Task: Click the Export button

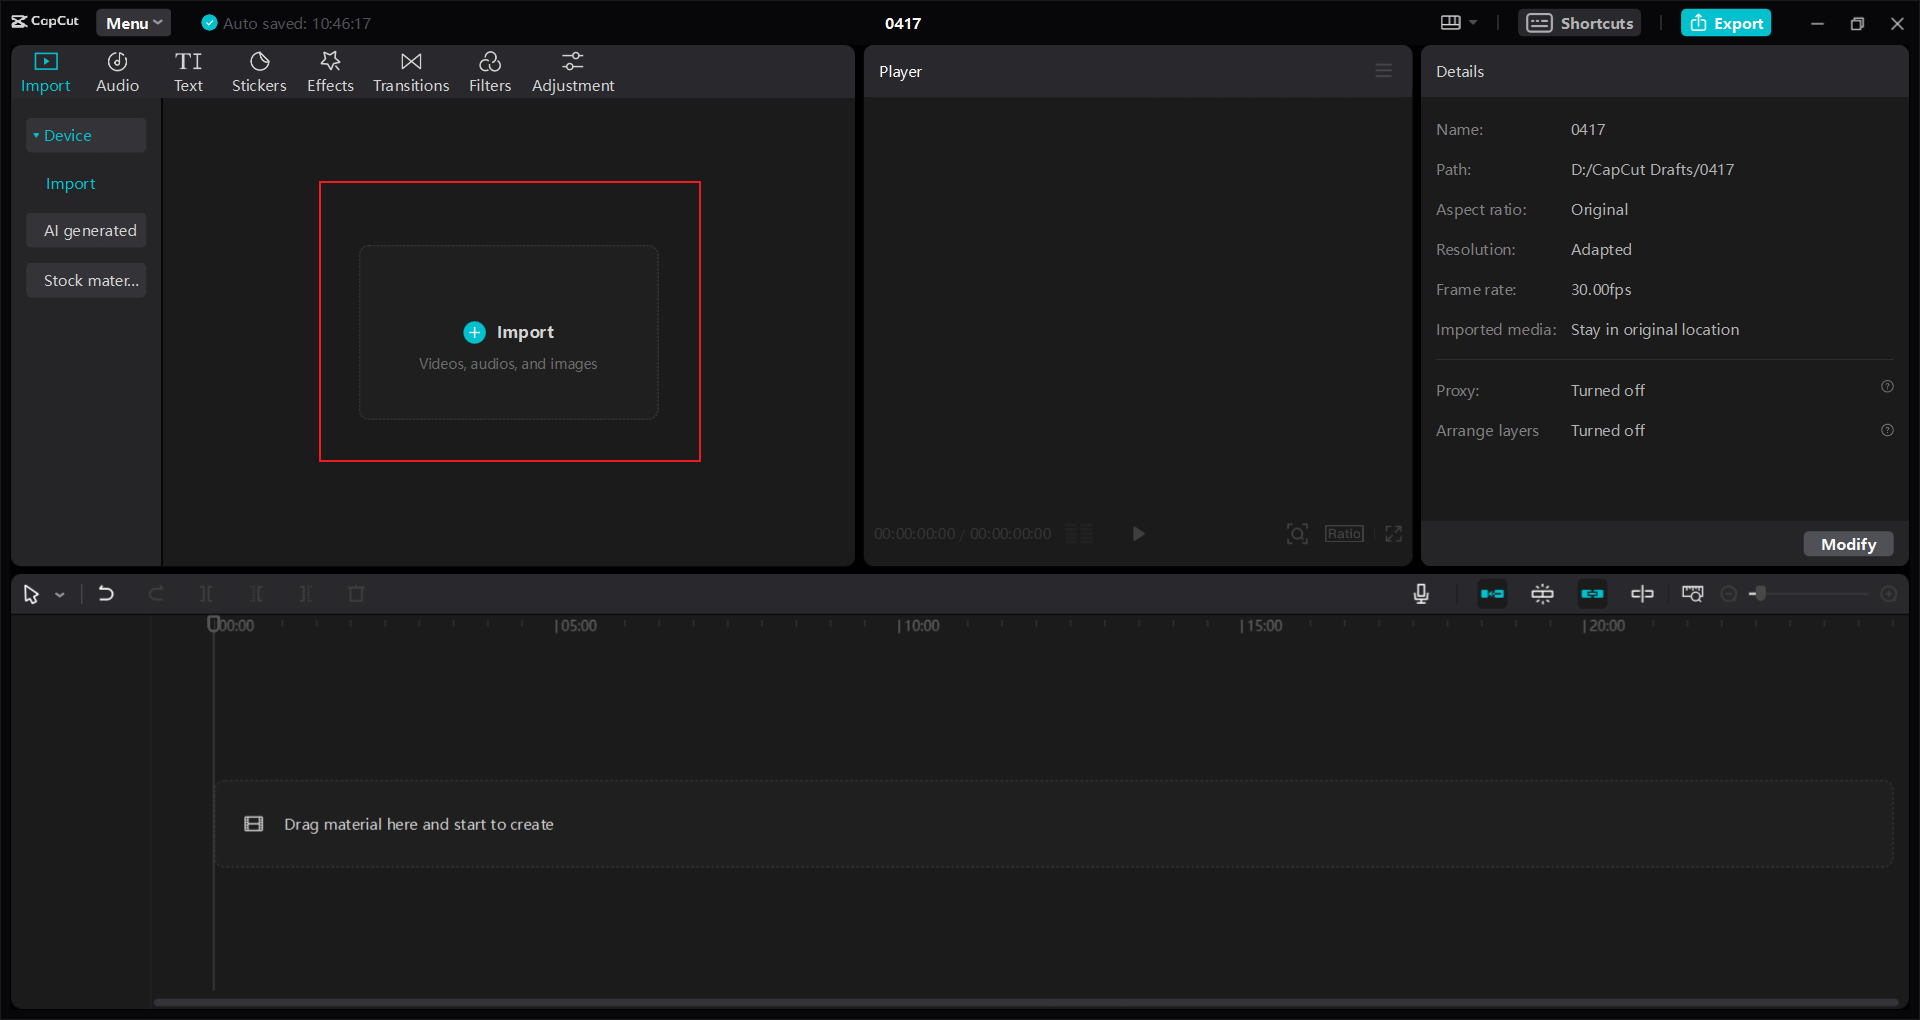Action: (x=1727, y=22)
